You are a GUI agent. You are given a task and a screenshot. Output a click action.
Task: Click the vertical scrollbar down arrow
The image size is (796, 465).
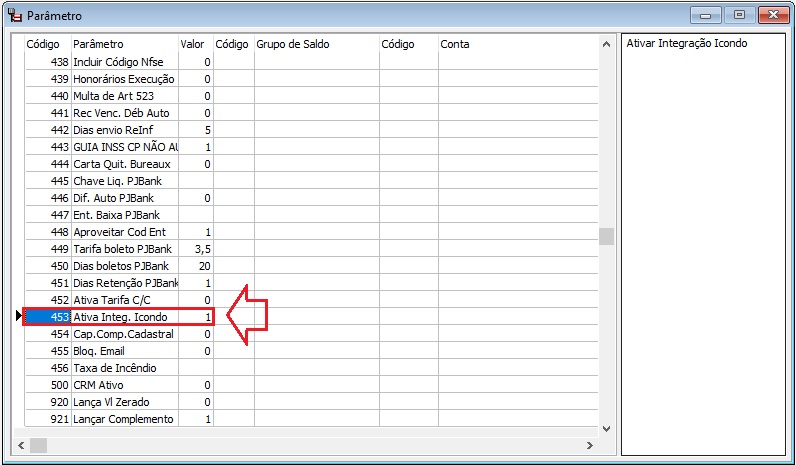click(606, 427)
